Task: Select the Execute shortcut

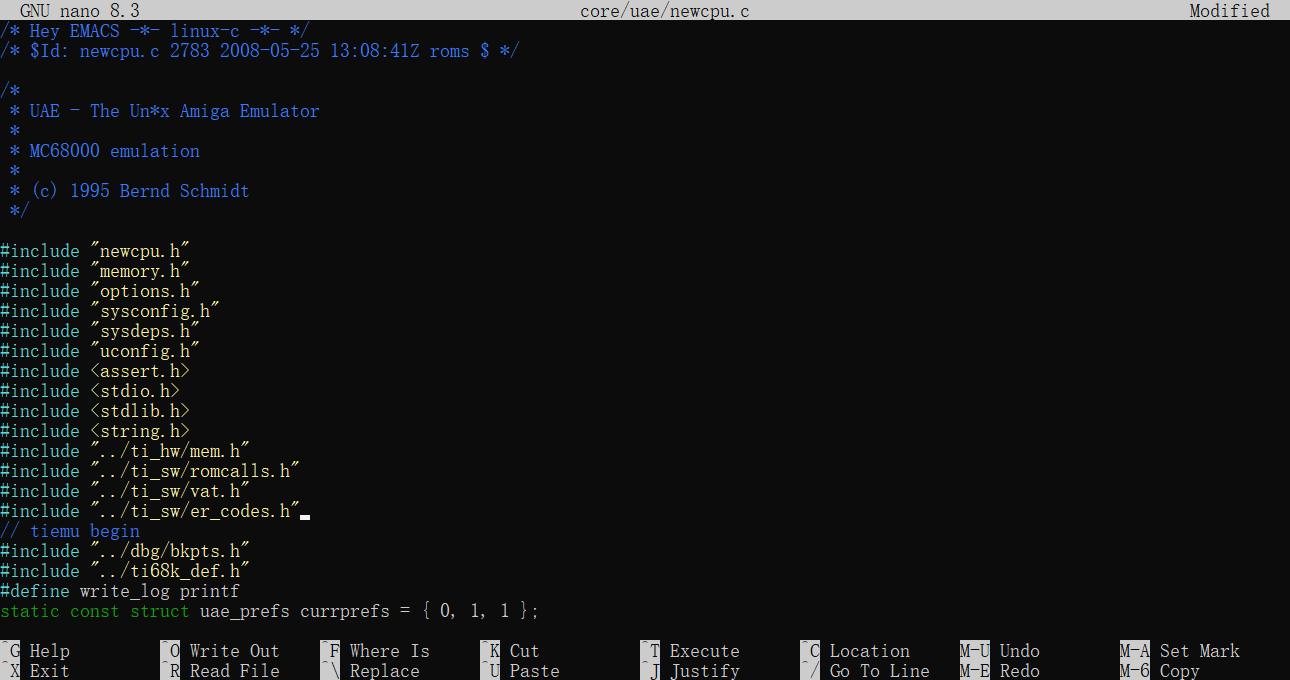Action: click(x=704, y=651)
